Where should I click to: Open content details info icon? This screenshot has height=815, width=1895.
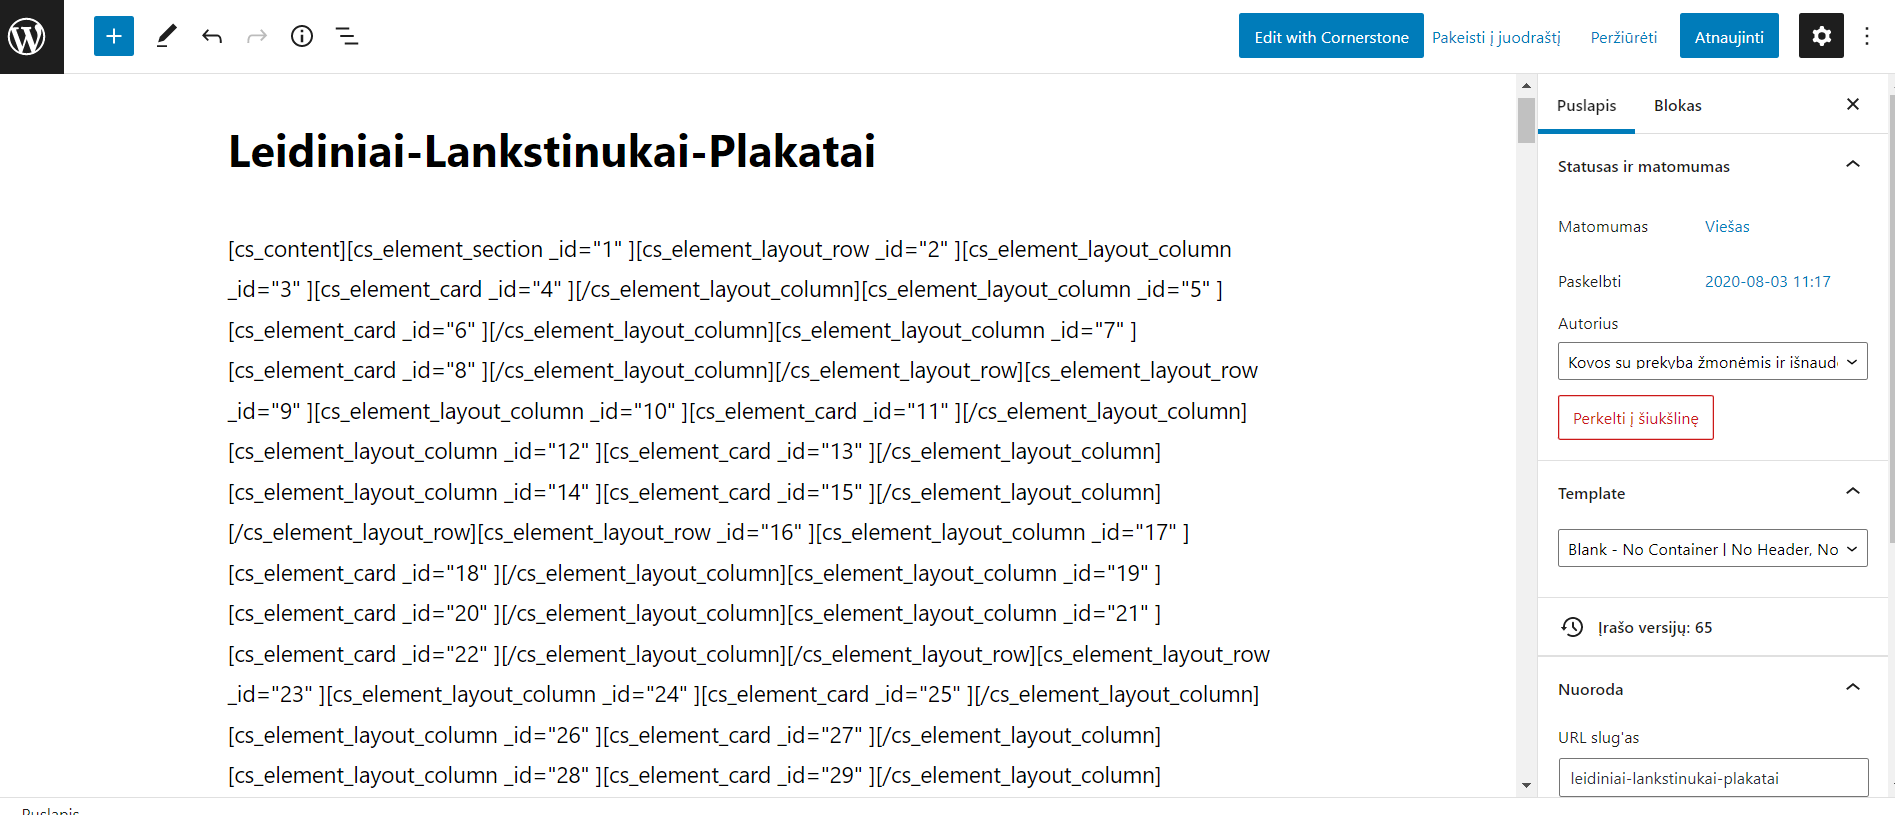click(302, 36)
